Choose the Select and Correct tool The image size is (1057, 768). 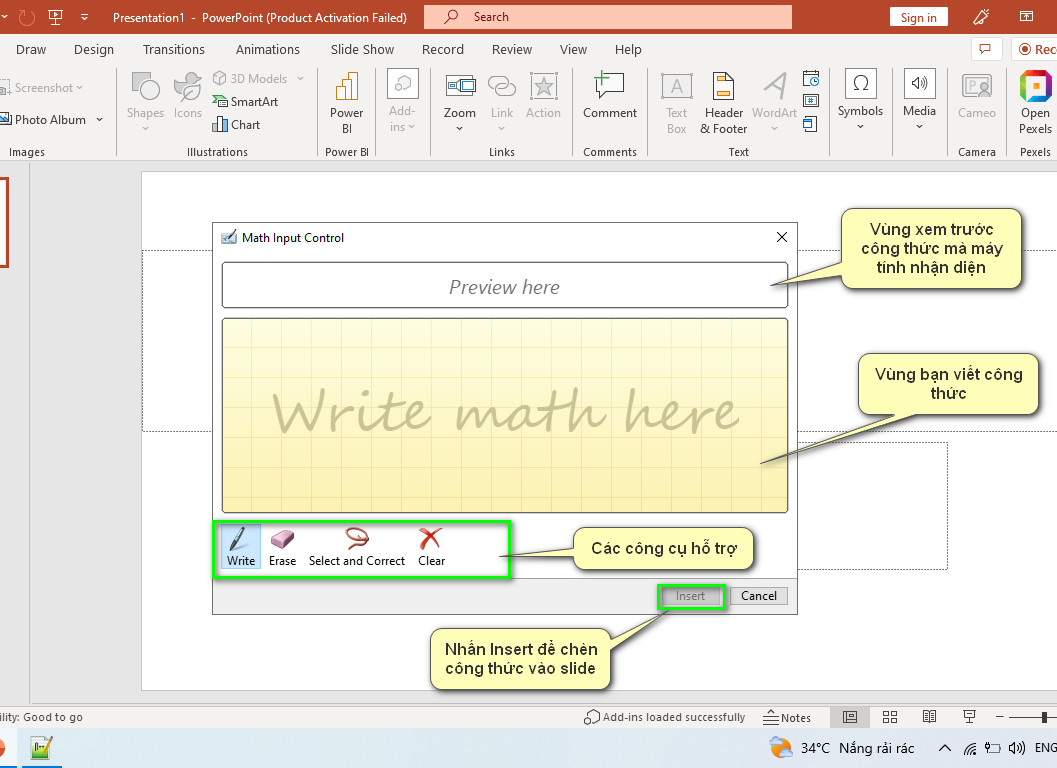357,547
